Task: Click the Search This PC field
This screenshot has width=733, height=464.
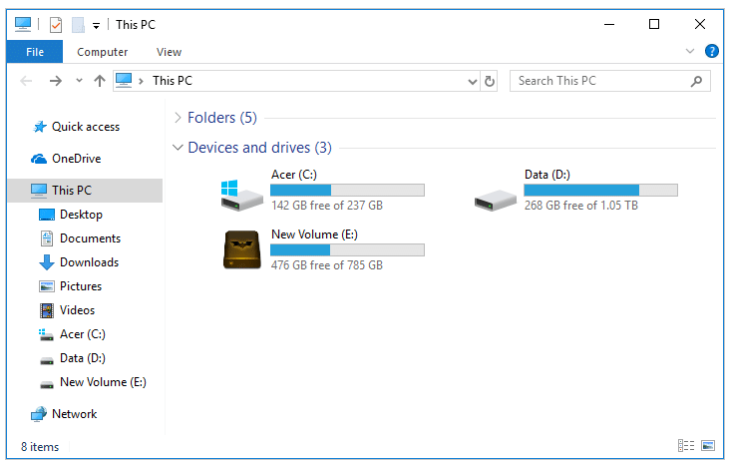Action: (x=600, y=81)
